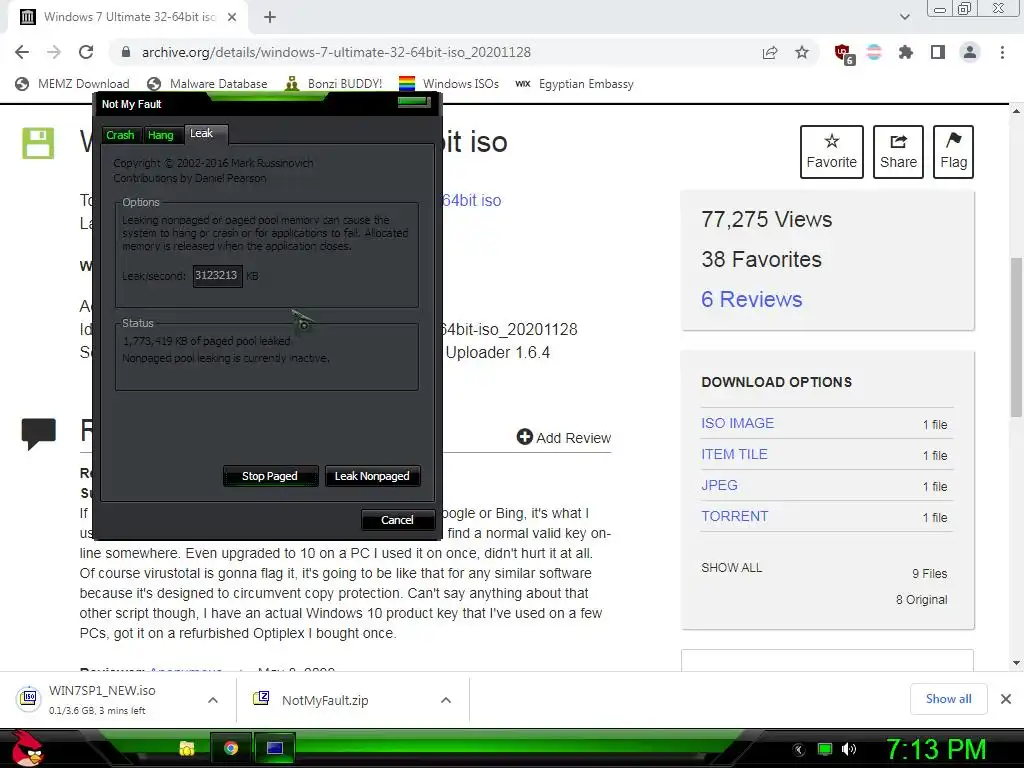1024x768 pixels.
Task: Click the Chrome taskbar icon
Action: [x=231, y=748]
